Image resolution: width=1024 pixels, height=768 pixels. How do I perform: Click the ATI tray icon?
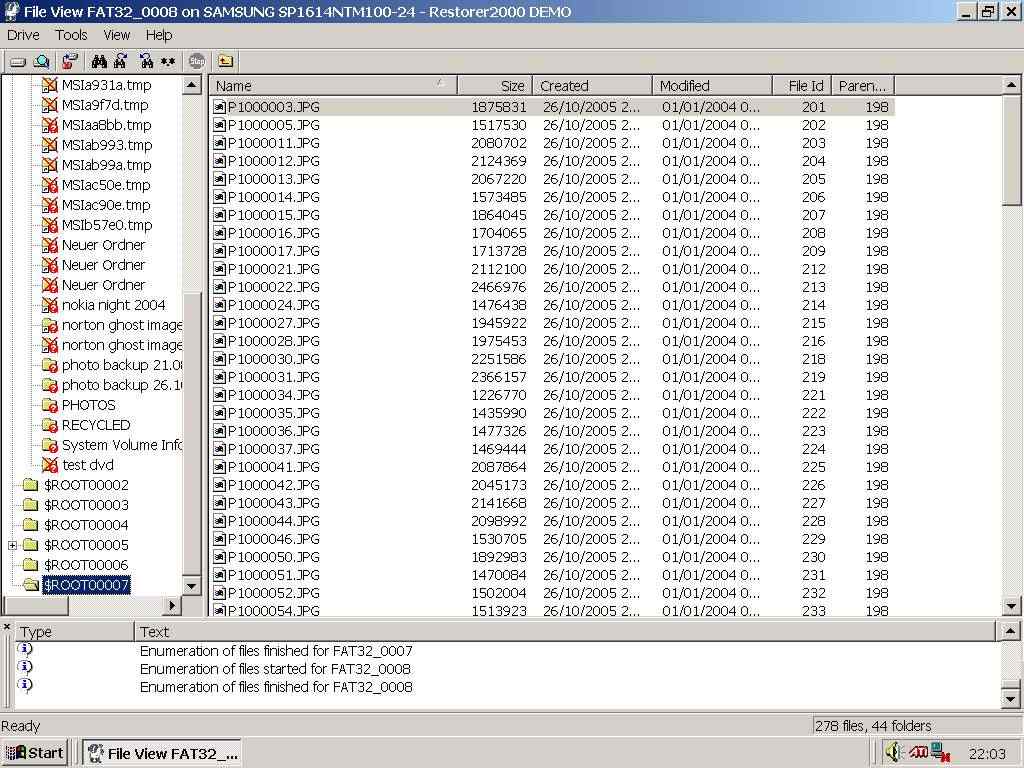tap(919, 752)
